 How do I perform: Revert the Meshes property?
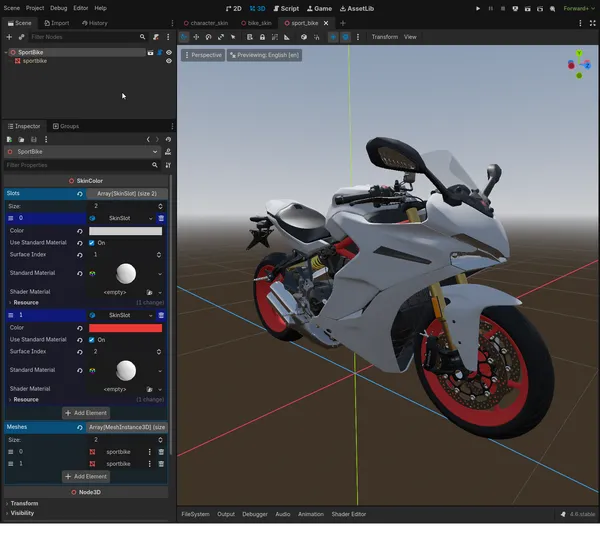click(x=80, y=428)
